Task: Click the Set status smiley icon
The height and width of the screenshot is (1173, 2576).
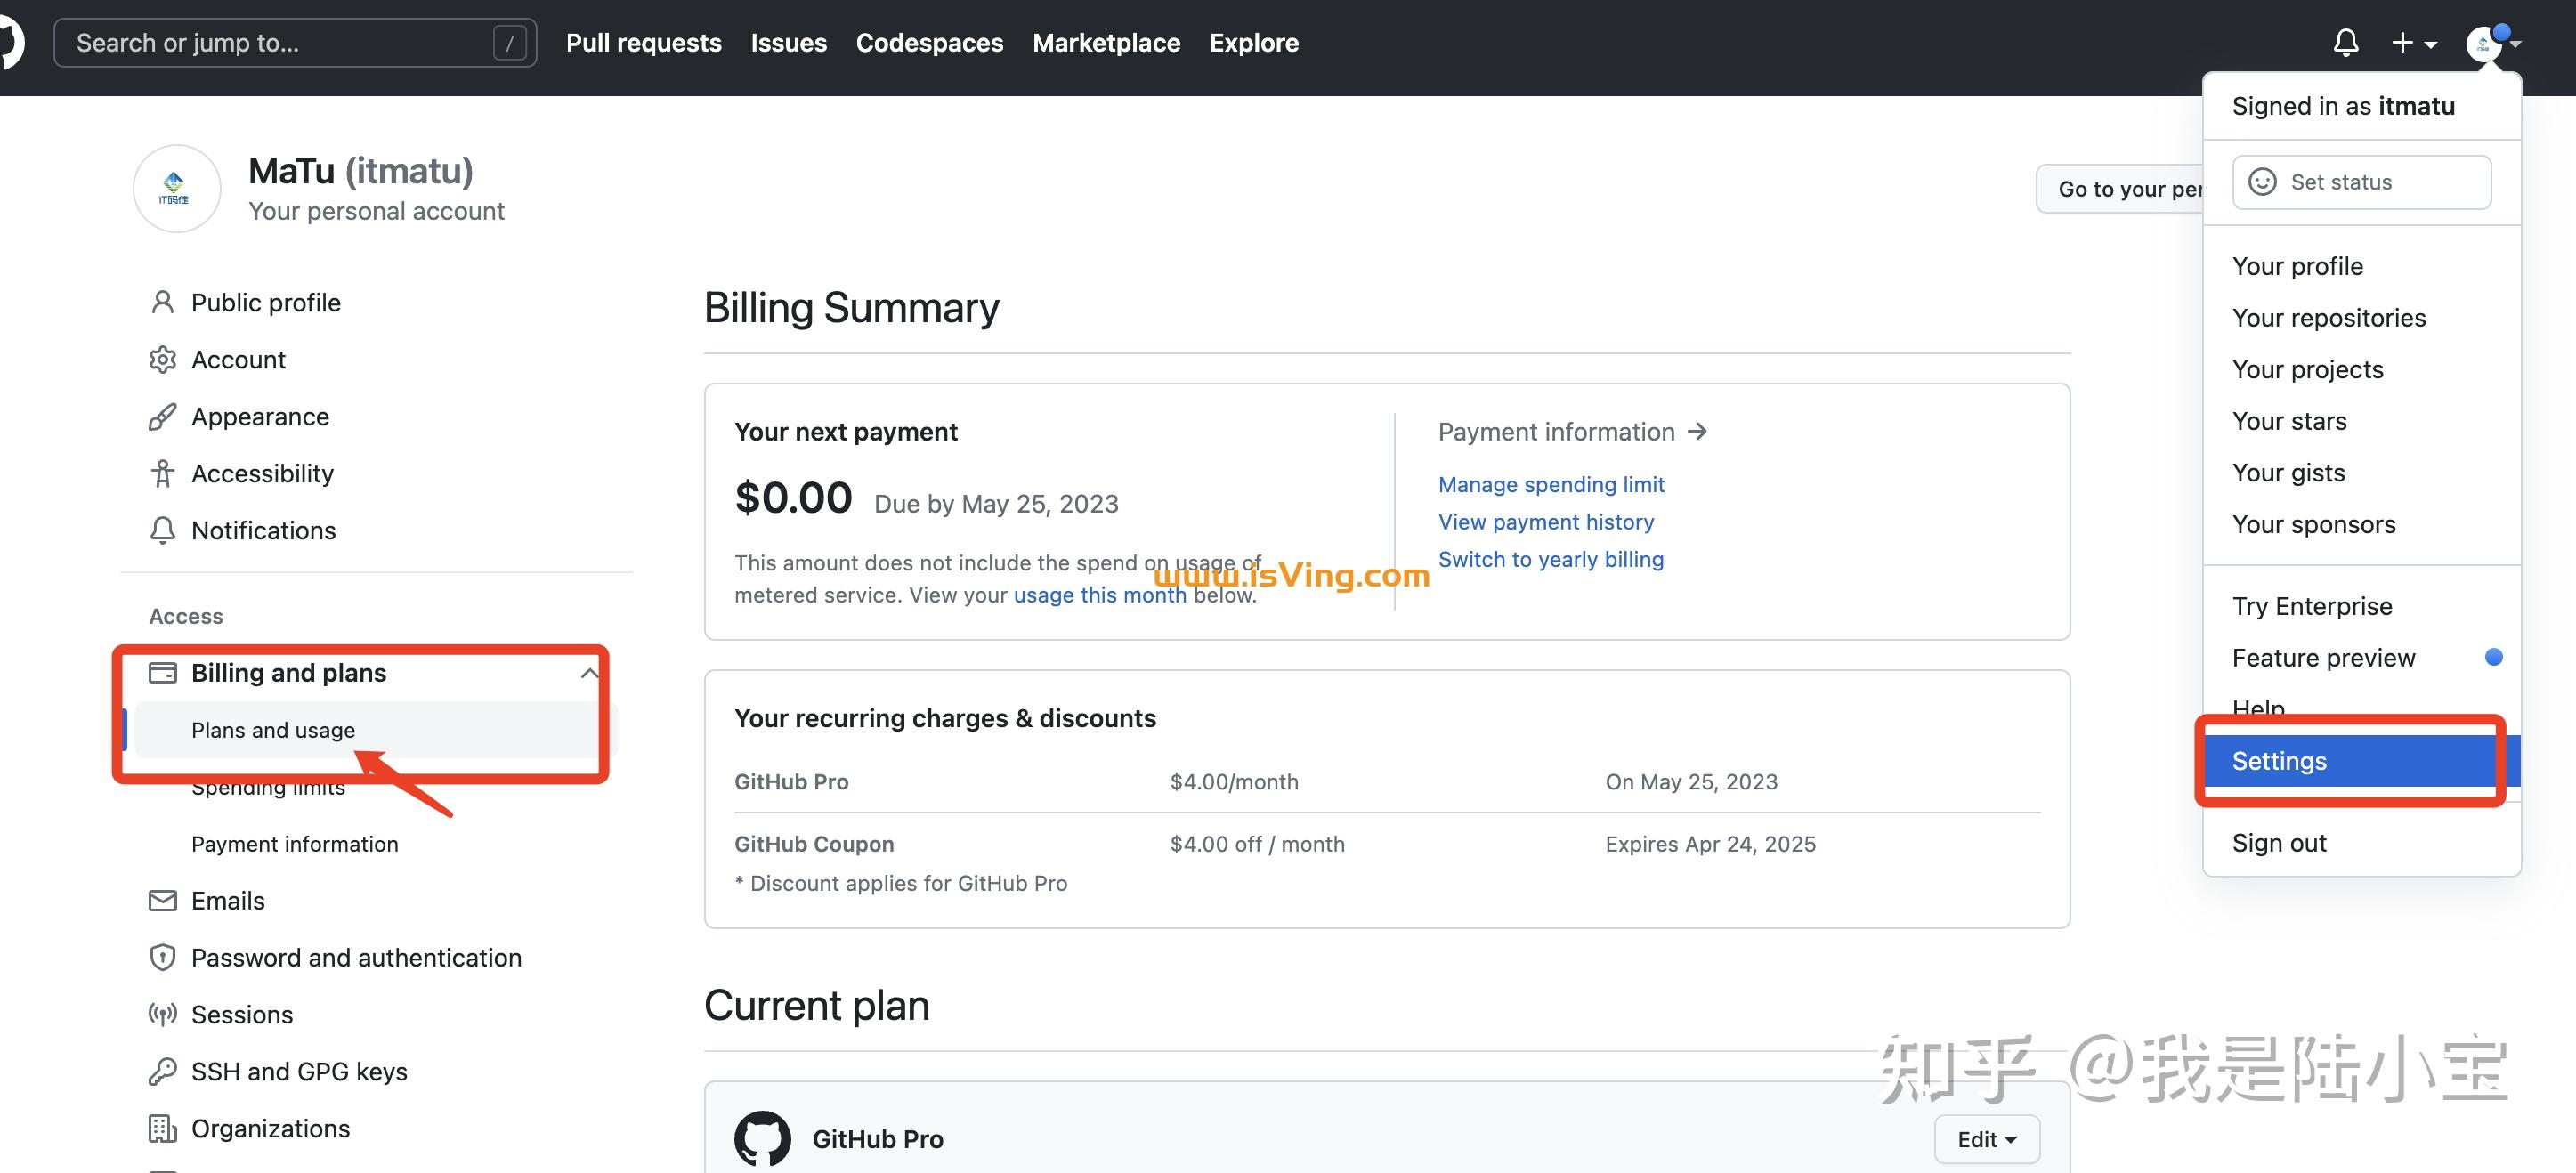Action: tap(2262, 181)
